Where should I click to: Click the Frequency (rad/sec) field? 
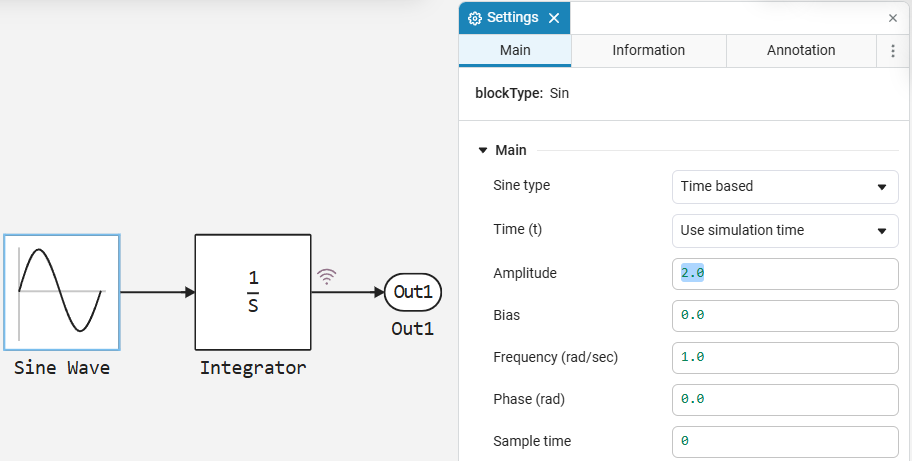click(x=785, y=358)
